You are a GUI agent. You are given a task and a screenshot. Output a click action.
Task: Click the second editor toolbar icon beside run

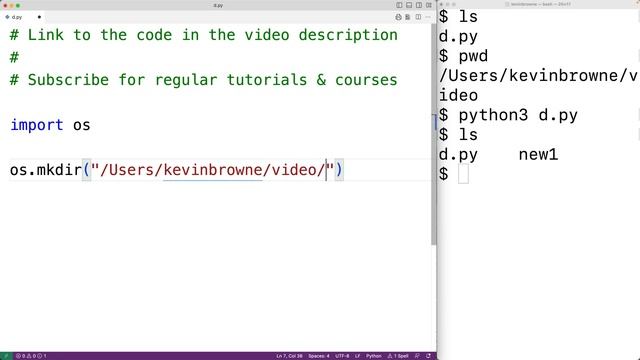(x=408, y=17)
